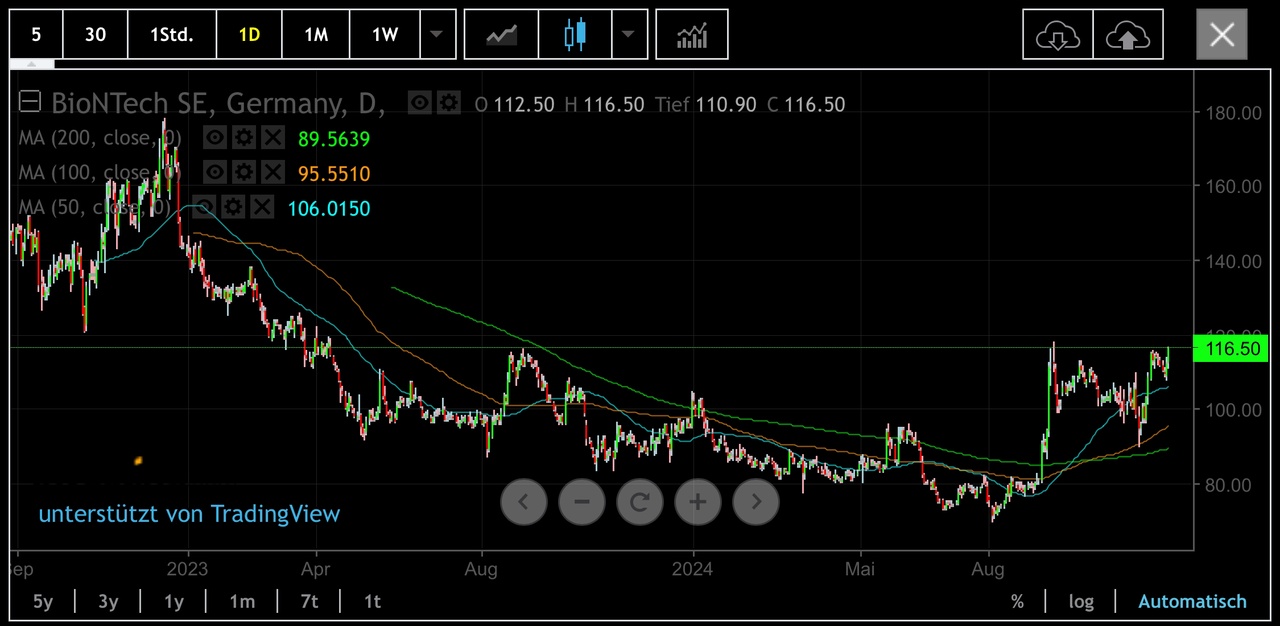Click the 2024 time axis label
Viewport: 1280px width, 626px height.
click(692, 569)
